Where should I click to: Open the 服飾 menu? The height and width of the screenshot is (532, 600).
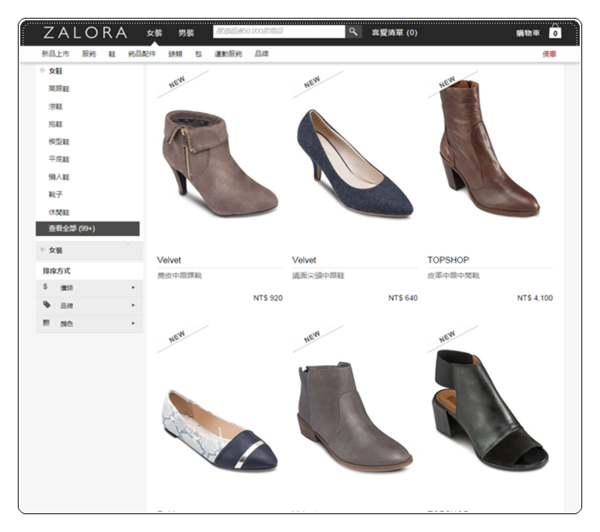coord(89,54)
